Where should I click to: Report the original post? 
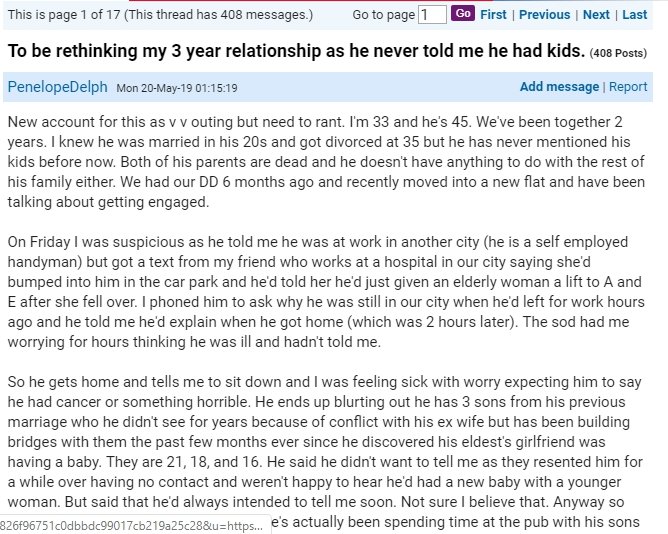click(628, 87)
